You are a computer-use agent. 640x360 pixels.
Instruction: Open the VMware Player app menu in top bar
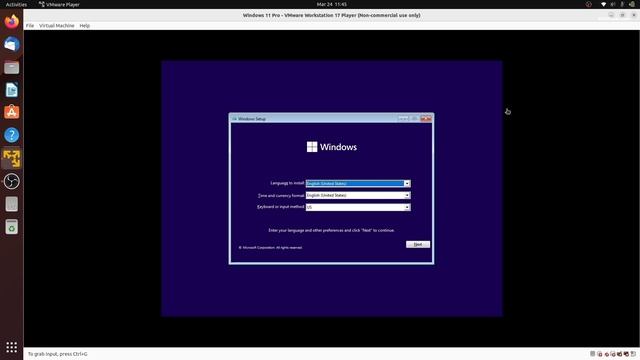click(59, 4)
